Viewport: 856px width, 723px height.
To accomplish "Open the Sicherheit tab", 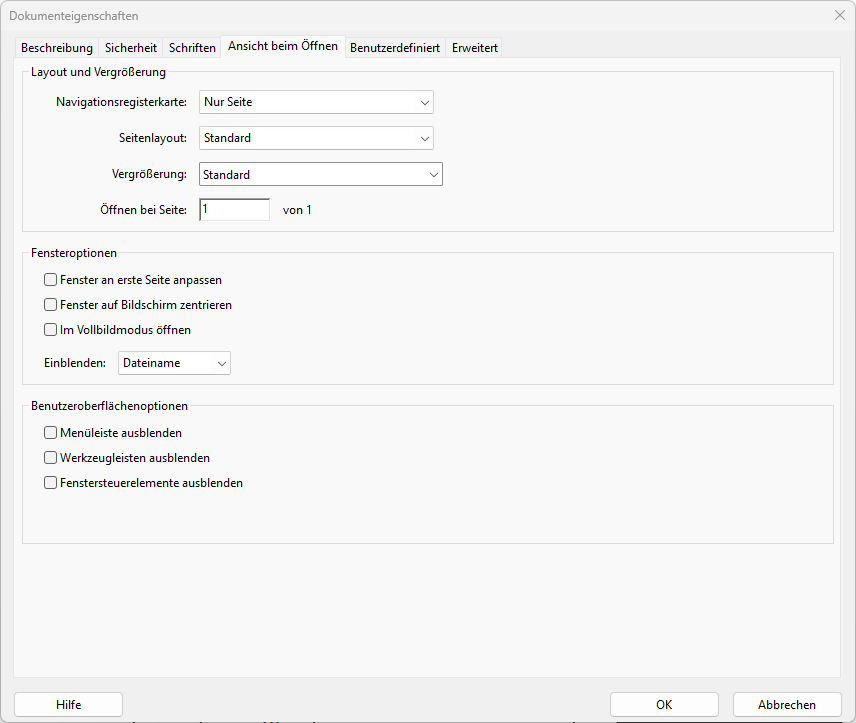I will tap(130, 47).
